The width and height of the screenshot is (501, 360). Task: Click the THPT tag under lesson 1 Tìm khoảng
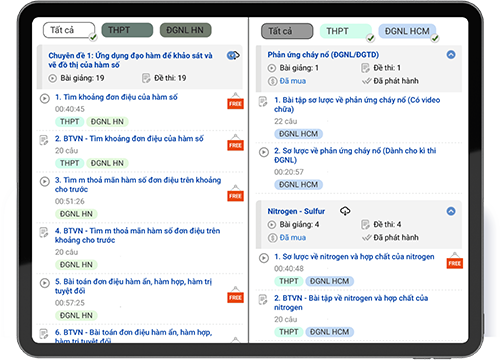[69, 122]
